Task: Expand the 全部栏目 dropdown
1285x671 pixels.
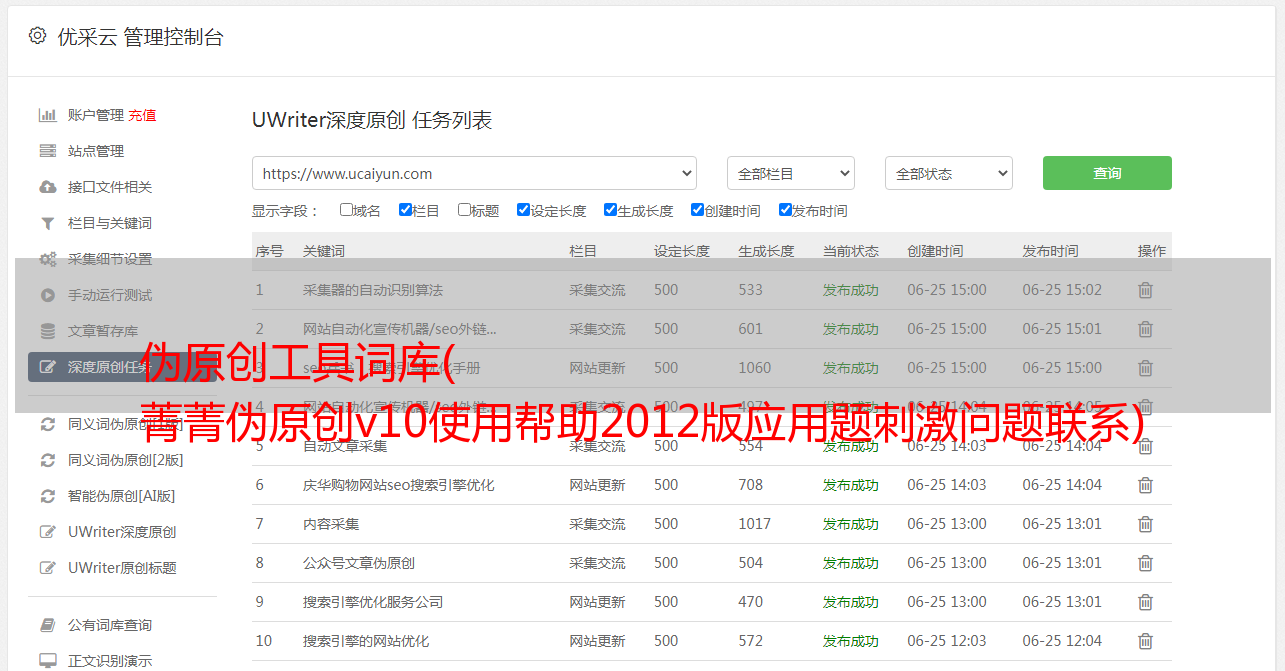Action: click(x=790, y=173)
